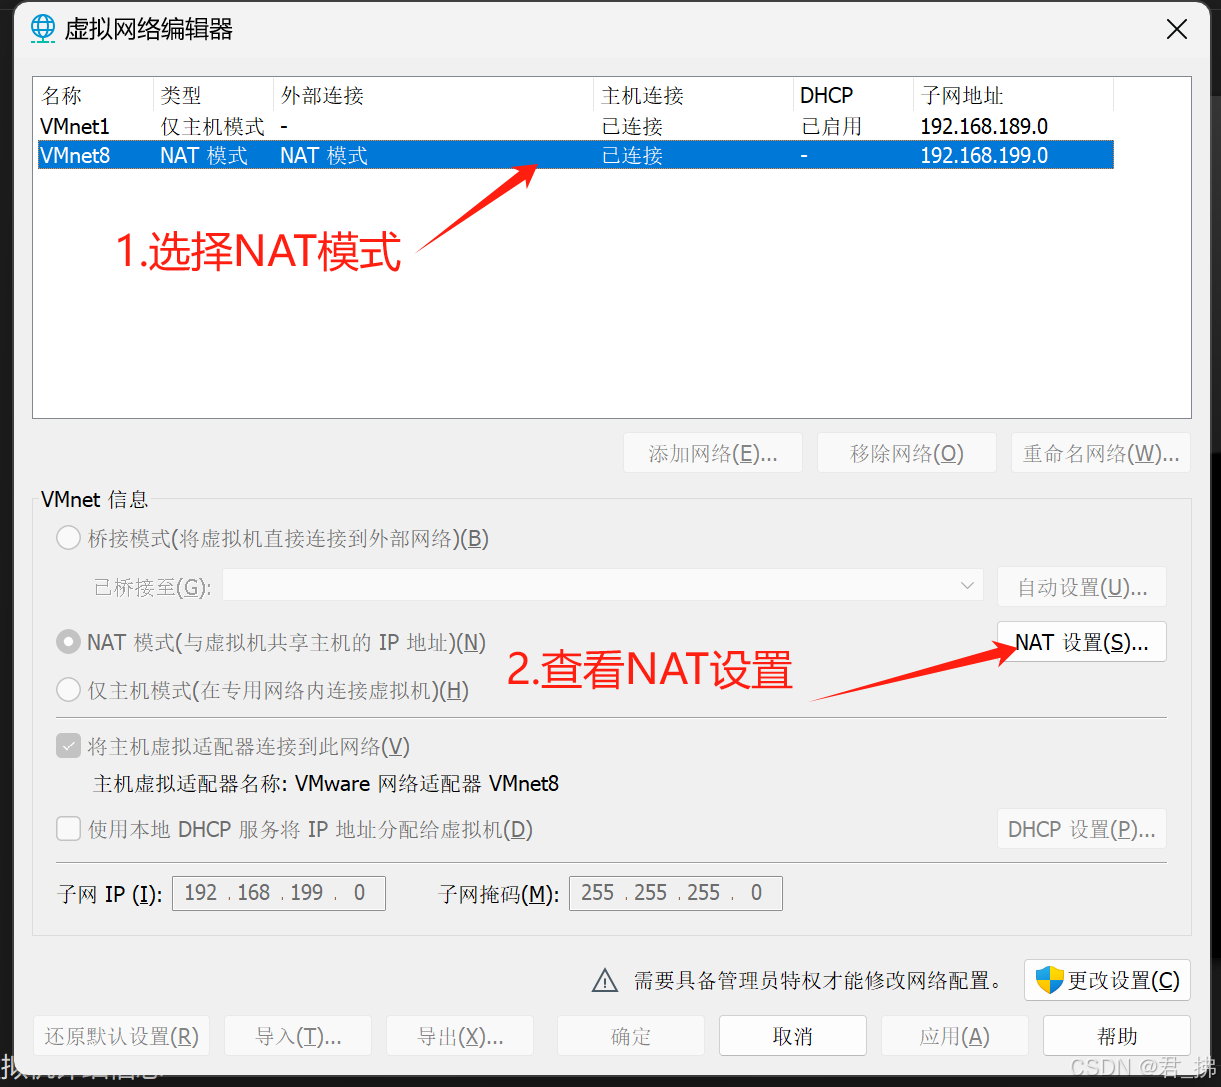Click the 确定 button
This screenshot has width=1221, height=1087.
tap(631, 1036)
